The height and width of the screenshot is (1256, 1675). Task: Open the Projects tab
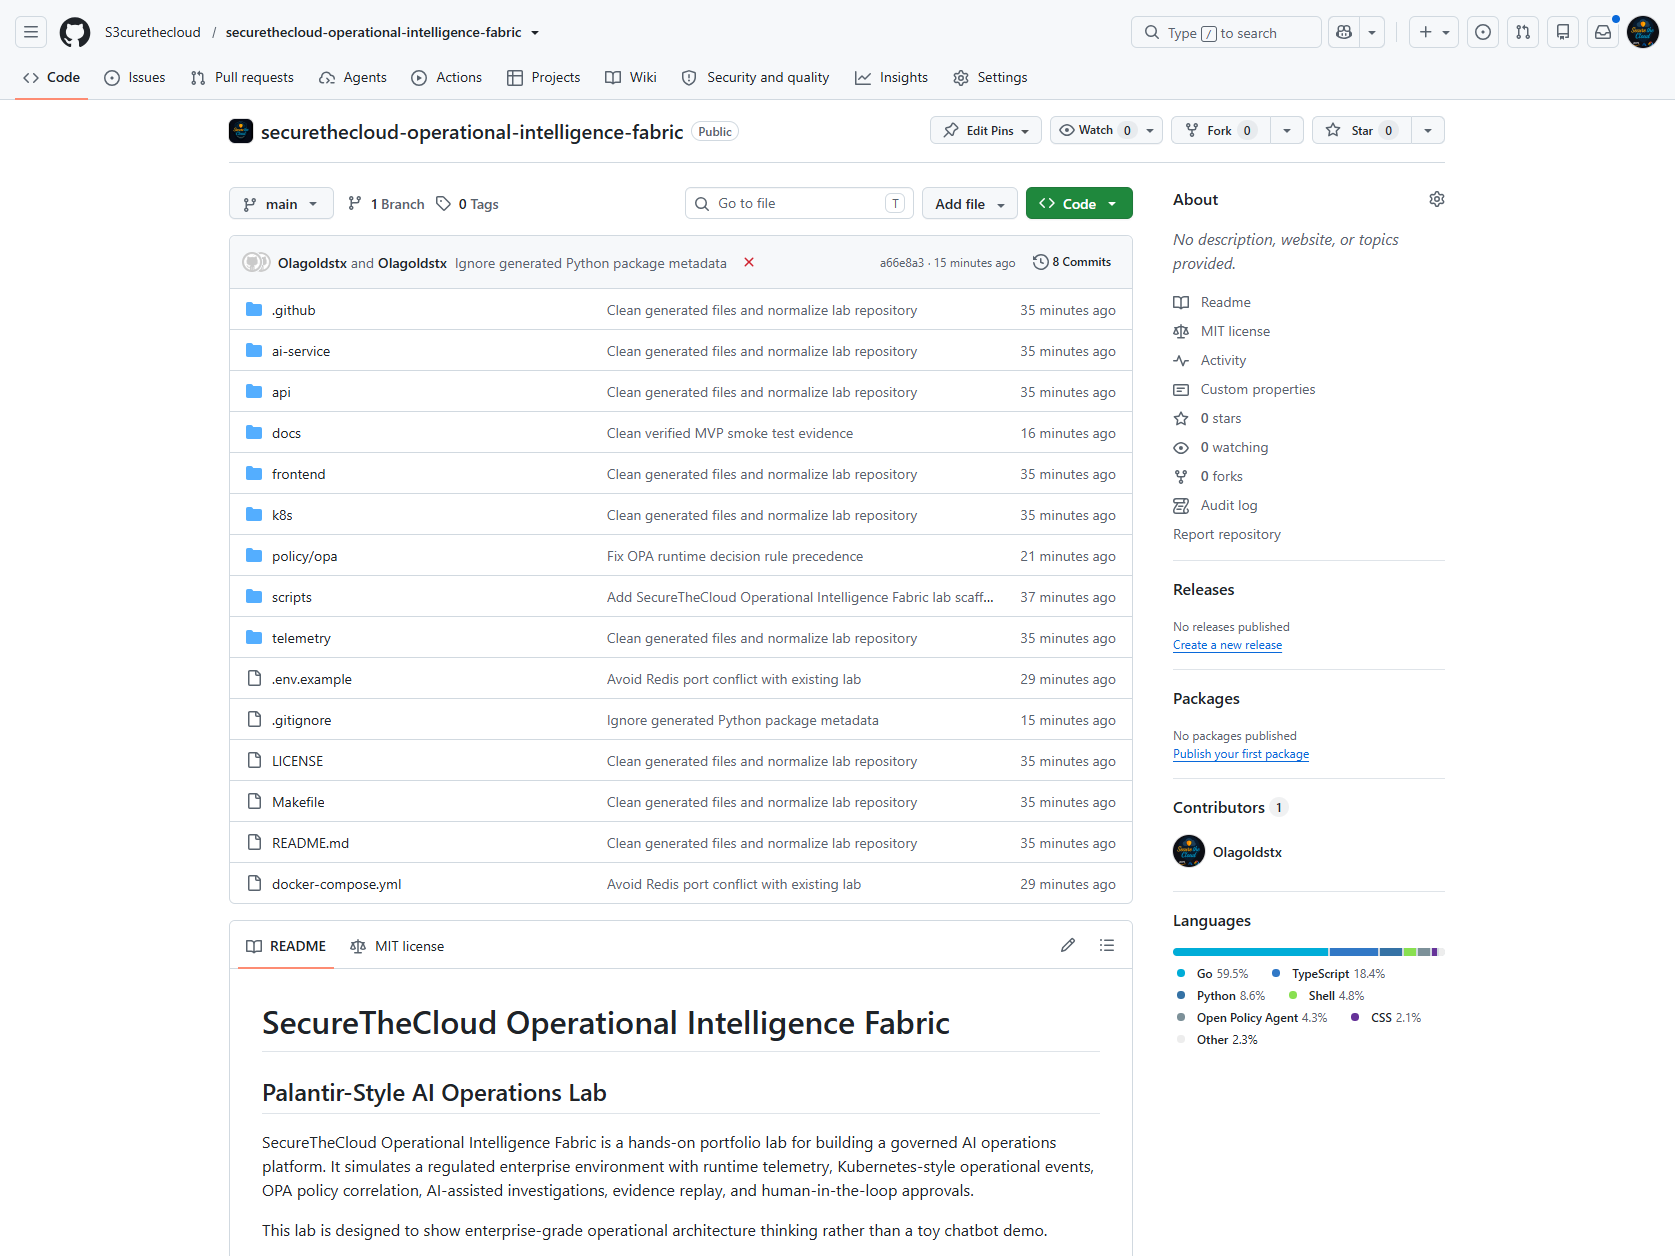(x=544, y=77)
